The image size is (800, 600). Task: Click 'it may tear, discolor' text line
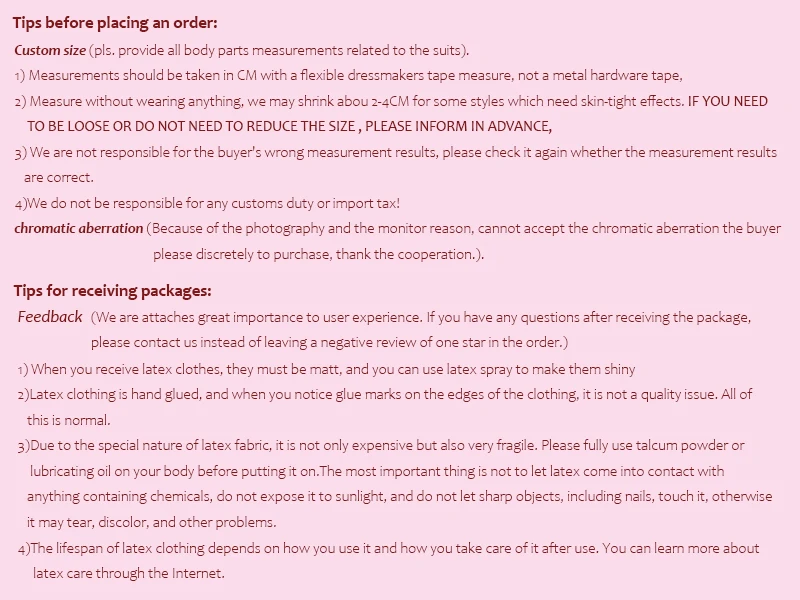click(x=152, y=522)
